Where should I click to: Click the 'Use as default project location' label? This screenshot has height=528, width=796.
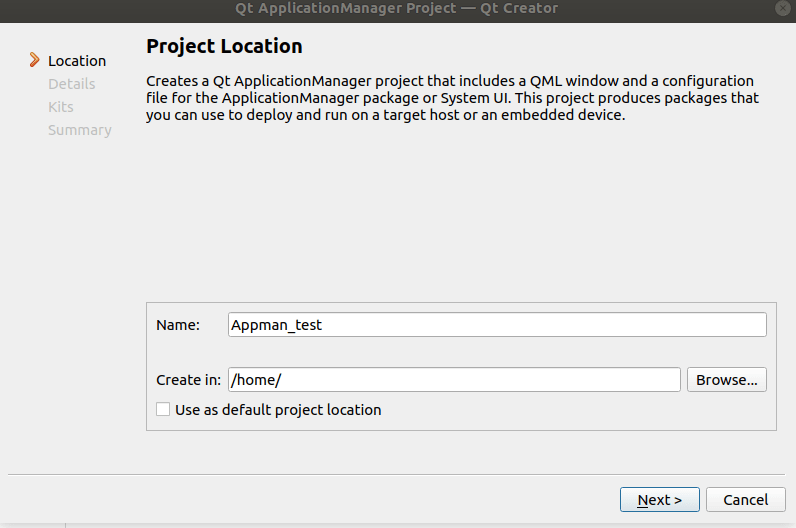pos(278,410)
